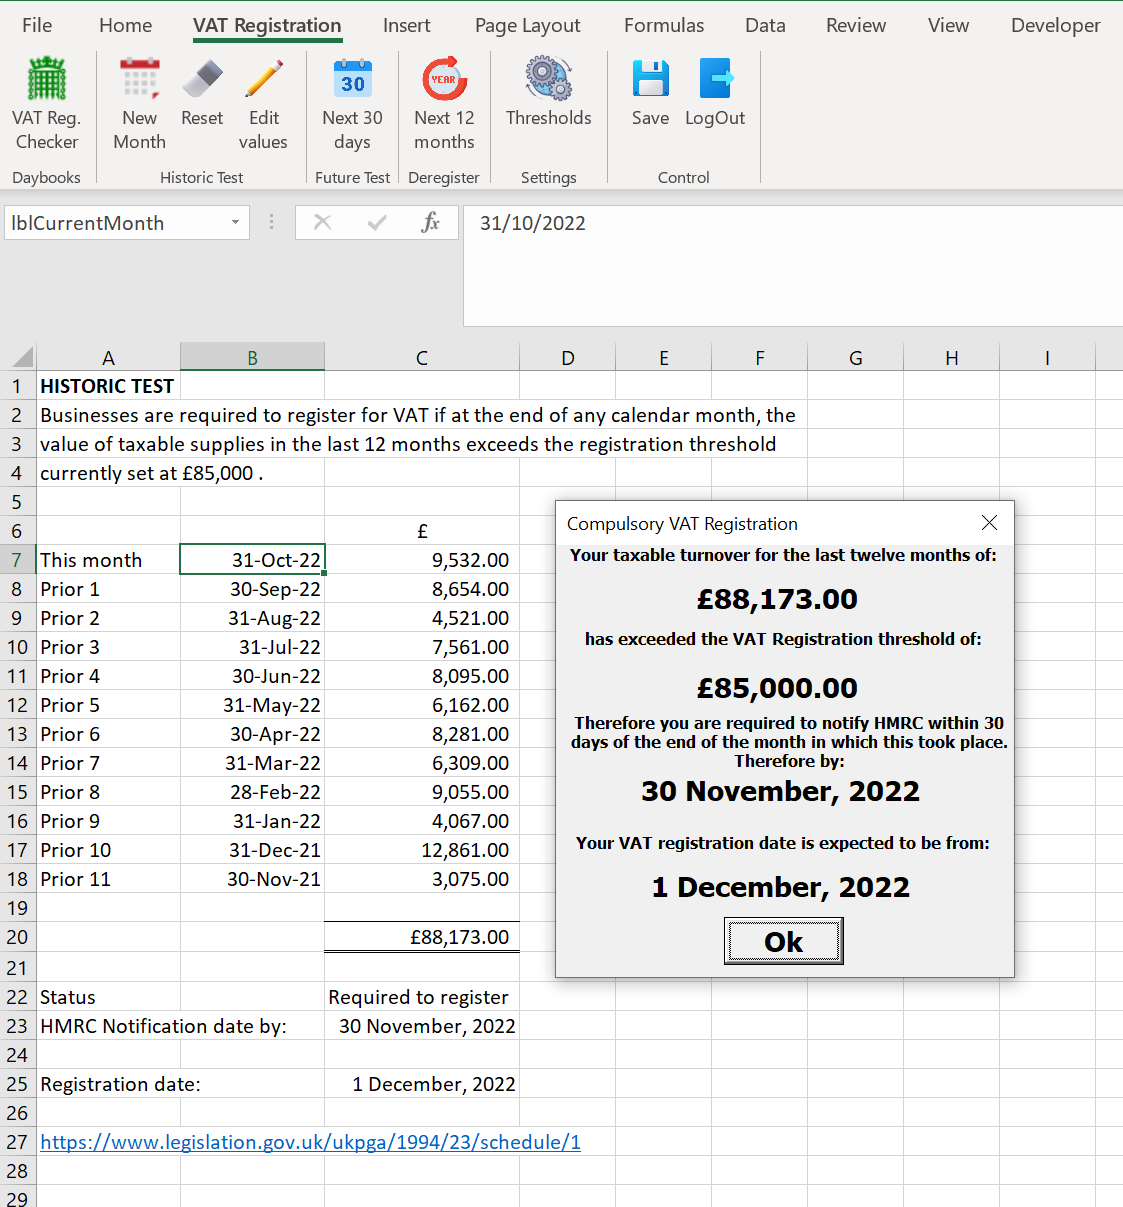Select the cell with 9,532.00

(422, 560)
